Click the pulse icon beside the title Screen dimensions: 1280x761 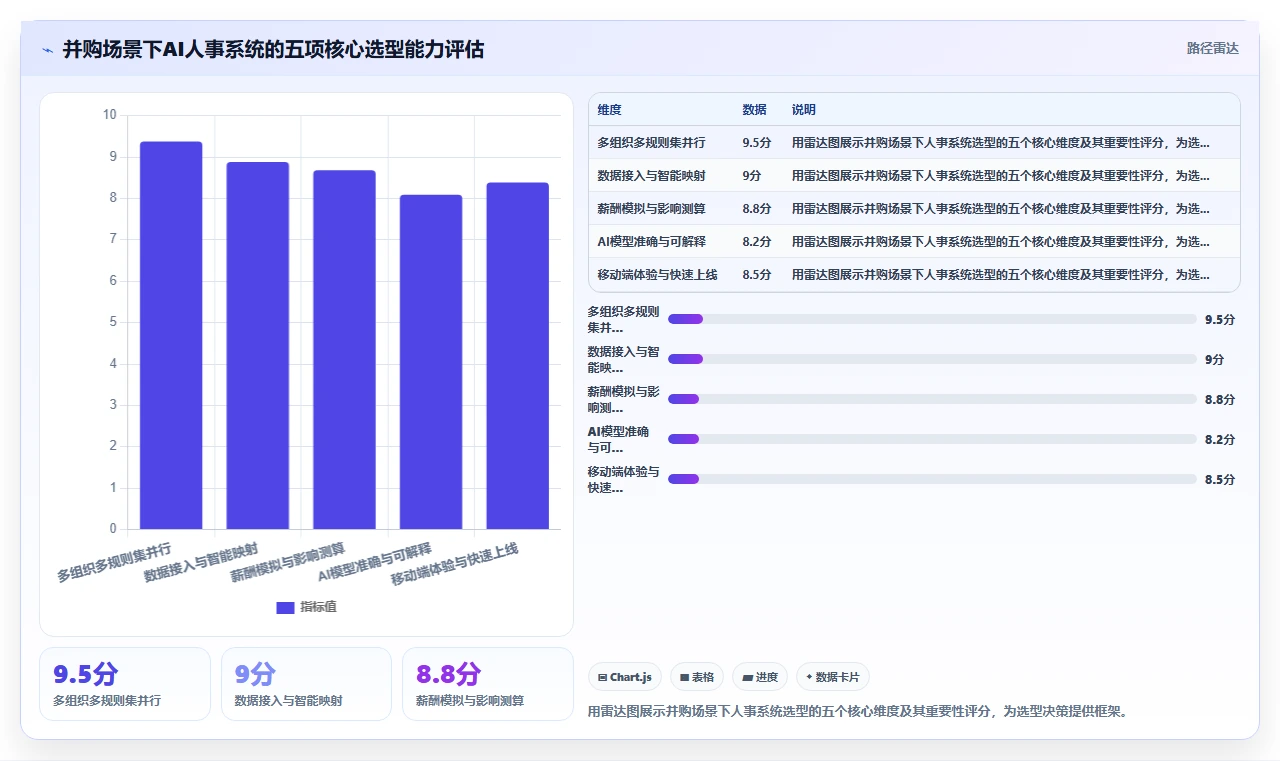coord(48,50)
